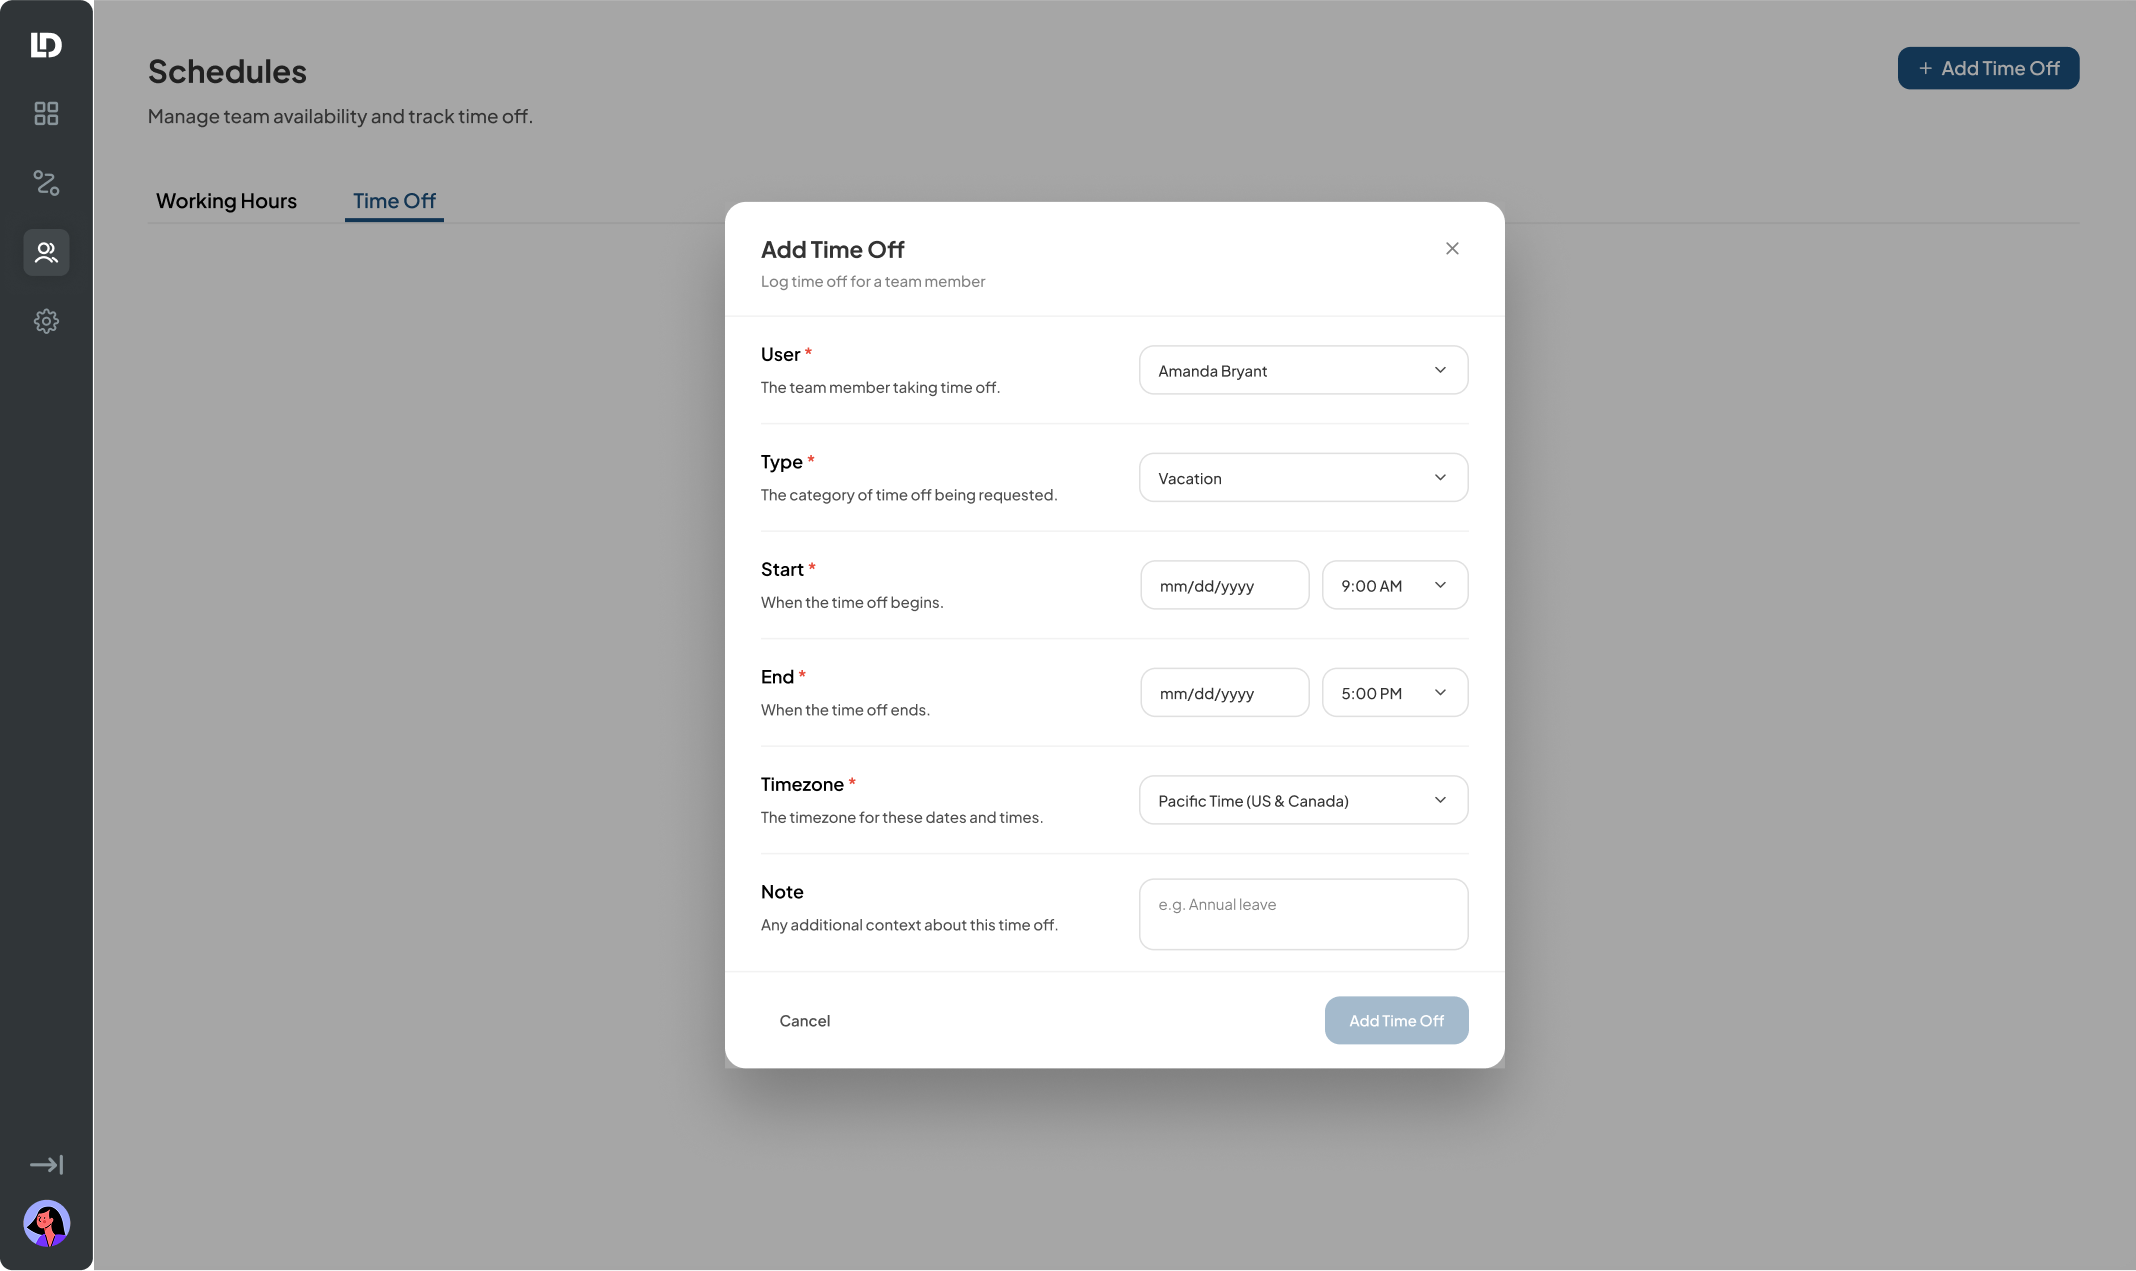The width and height of the screenshot is (2136, 1271).
Task: Click the 'Timezone' field label
Action: (802, 785)
